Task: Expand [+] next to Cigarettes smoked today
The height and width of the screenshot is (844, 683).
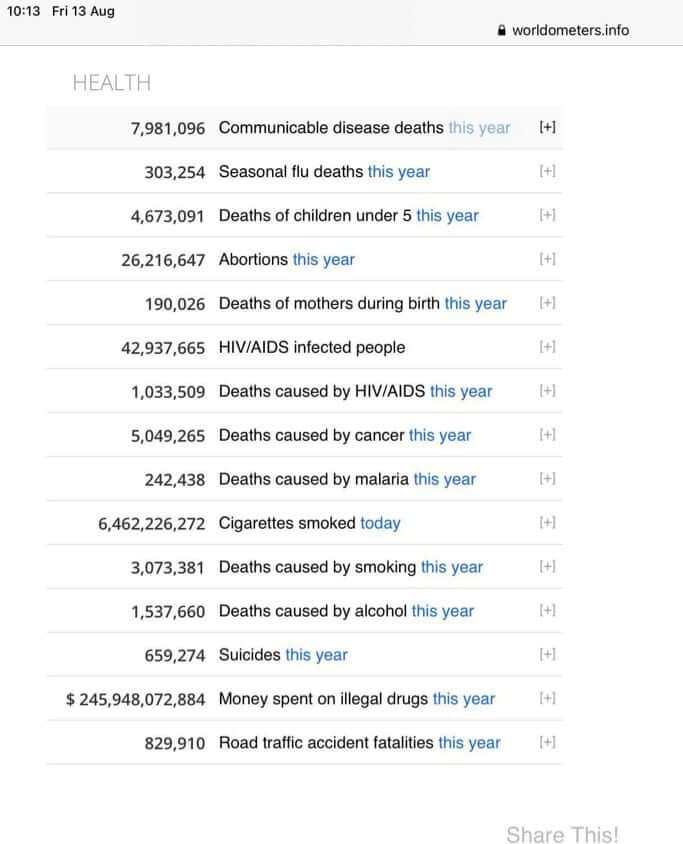Action: click(x=547, y=523)
